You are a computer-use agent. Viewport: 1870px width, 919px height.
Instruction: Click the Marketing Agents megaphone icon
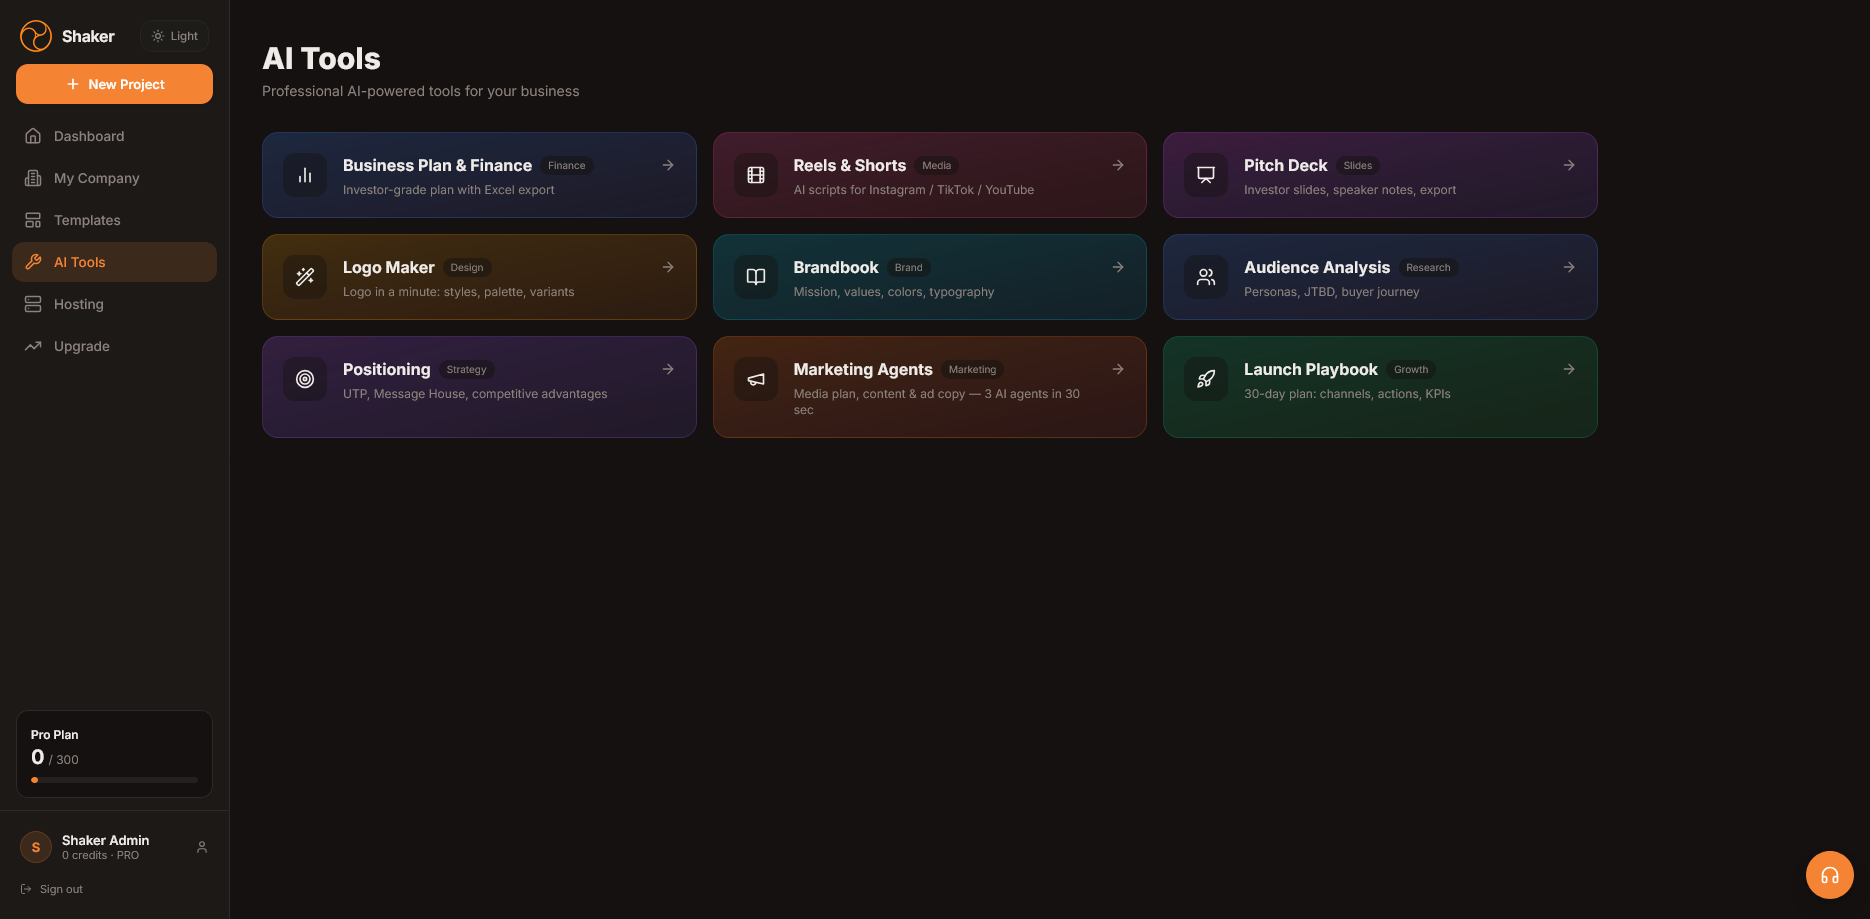tap(756, 379)
